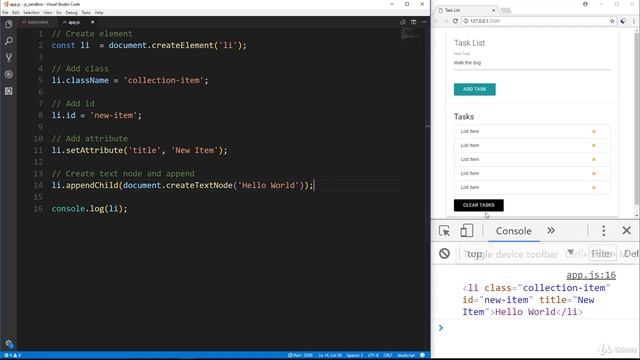Split the editor with split icon
The width and height of the screenshot is (640, 360).
click(413, 22)
